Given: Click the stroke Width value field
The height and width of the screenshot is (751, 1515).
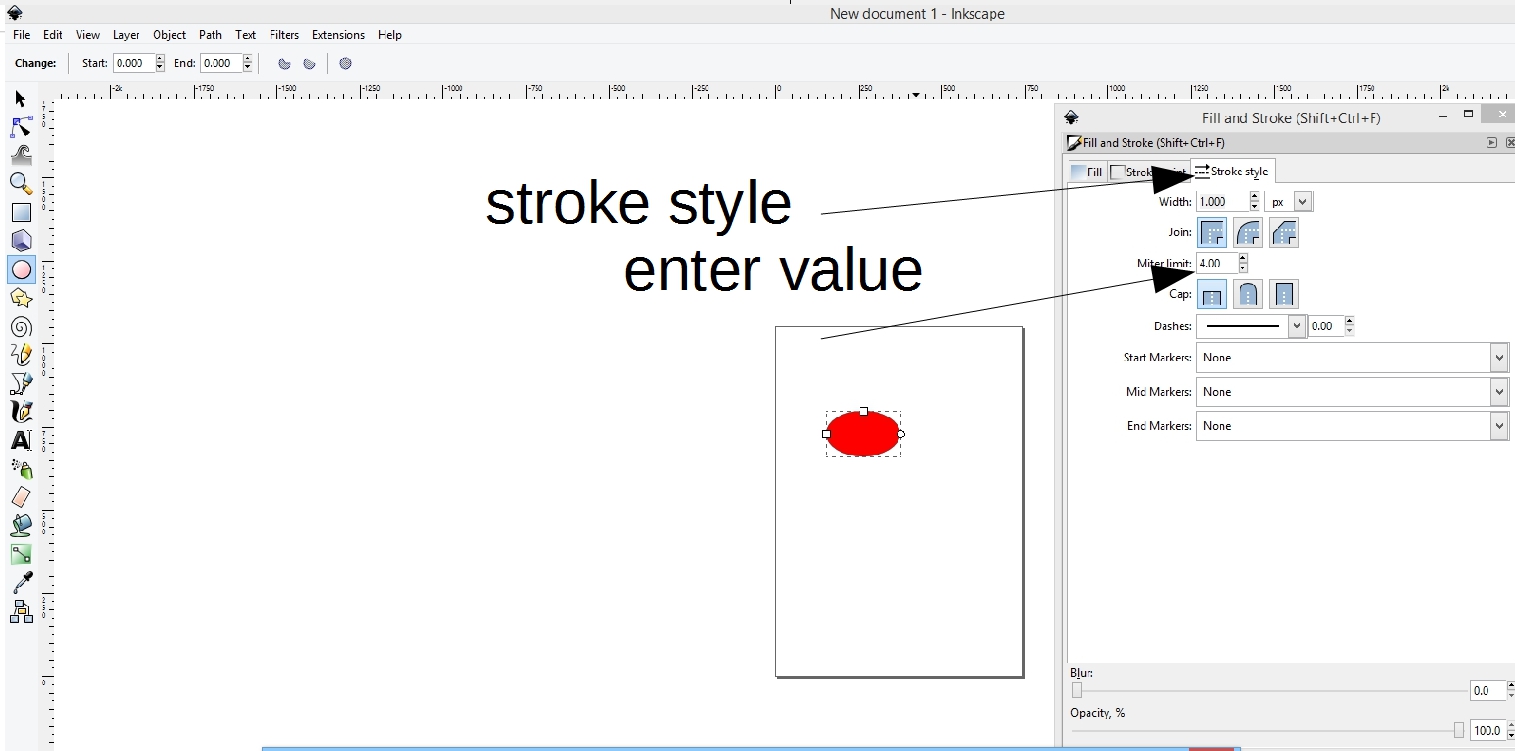Looking at the screenshot, I should 1222,201.
